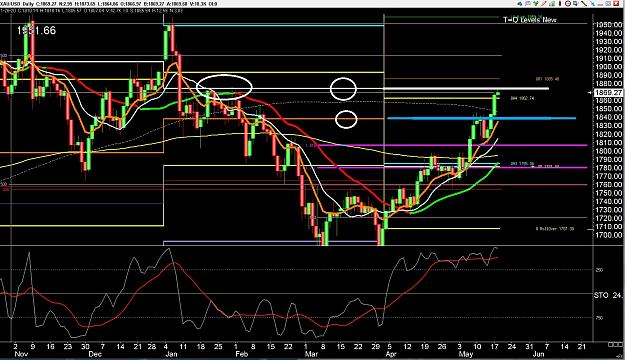Viewport: 625px width, 360px height.
Task: Select the current price marker 1869.27
Action: click(608, 92)
